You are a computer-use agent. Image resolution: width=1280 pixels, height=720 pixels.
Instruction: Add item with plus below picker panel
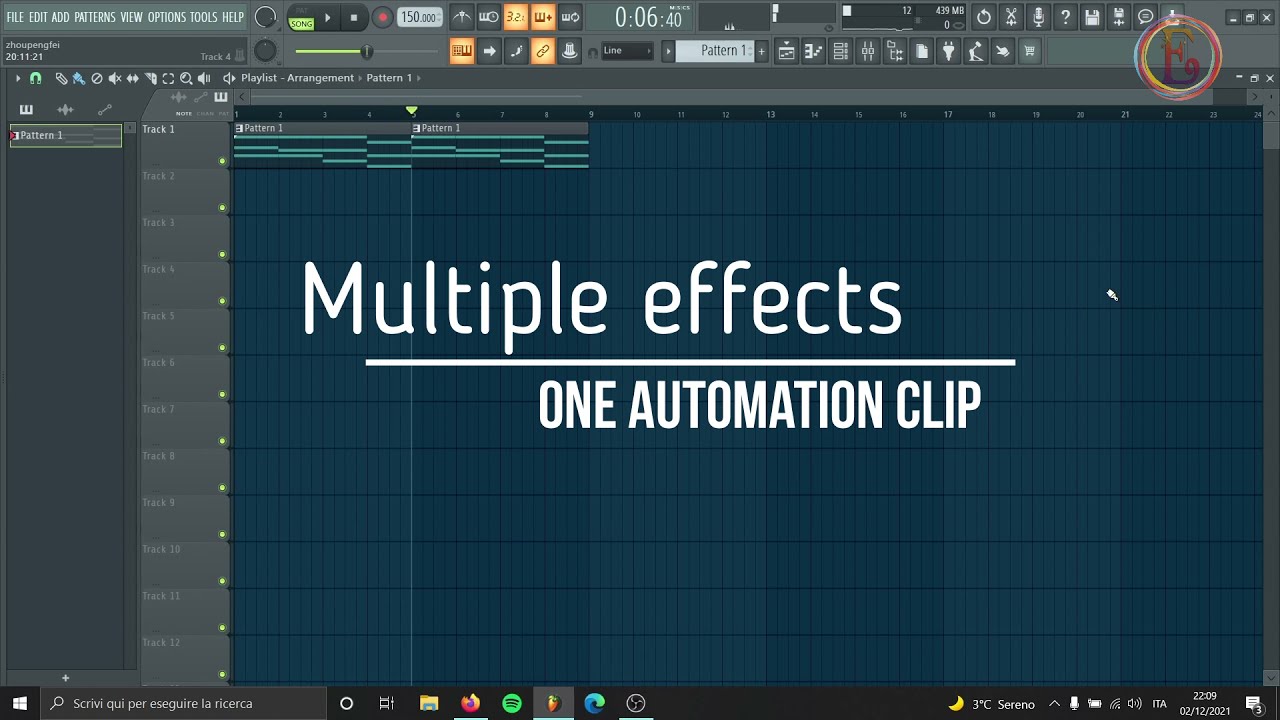(66, 678)
